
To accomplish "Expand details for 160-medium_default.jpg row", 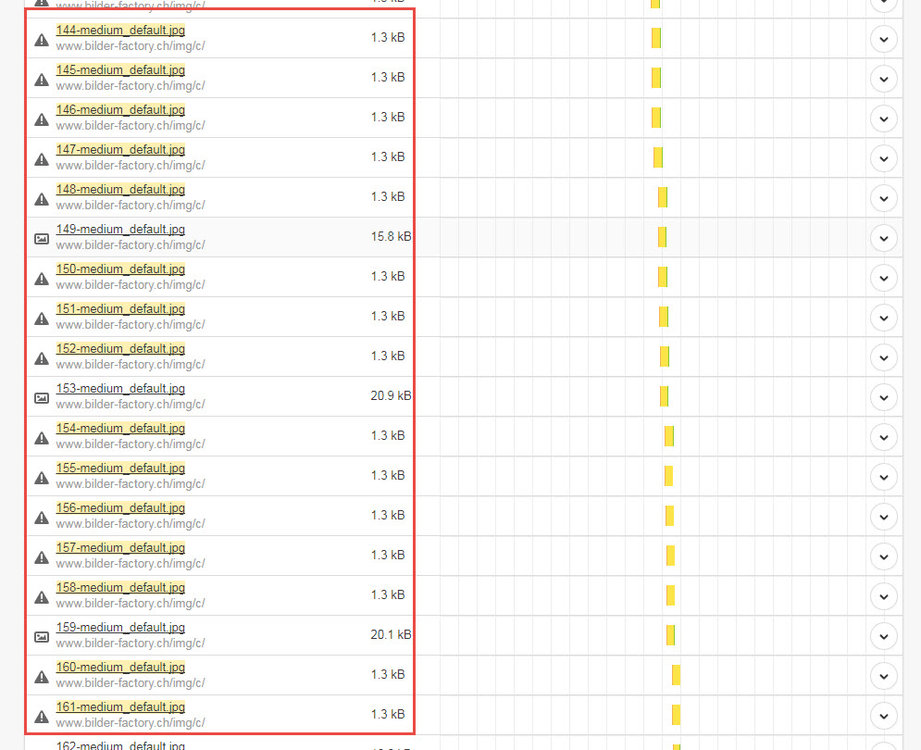I will 883,676.
